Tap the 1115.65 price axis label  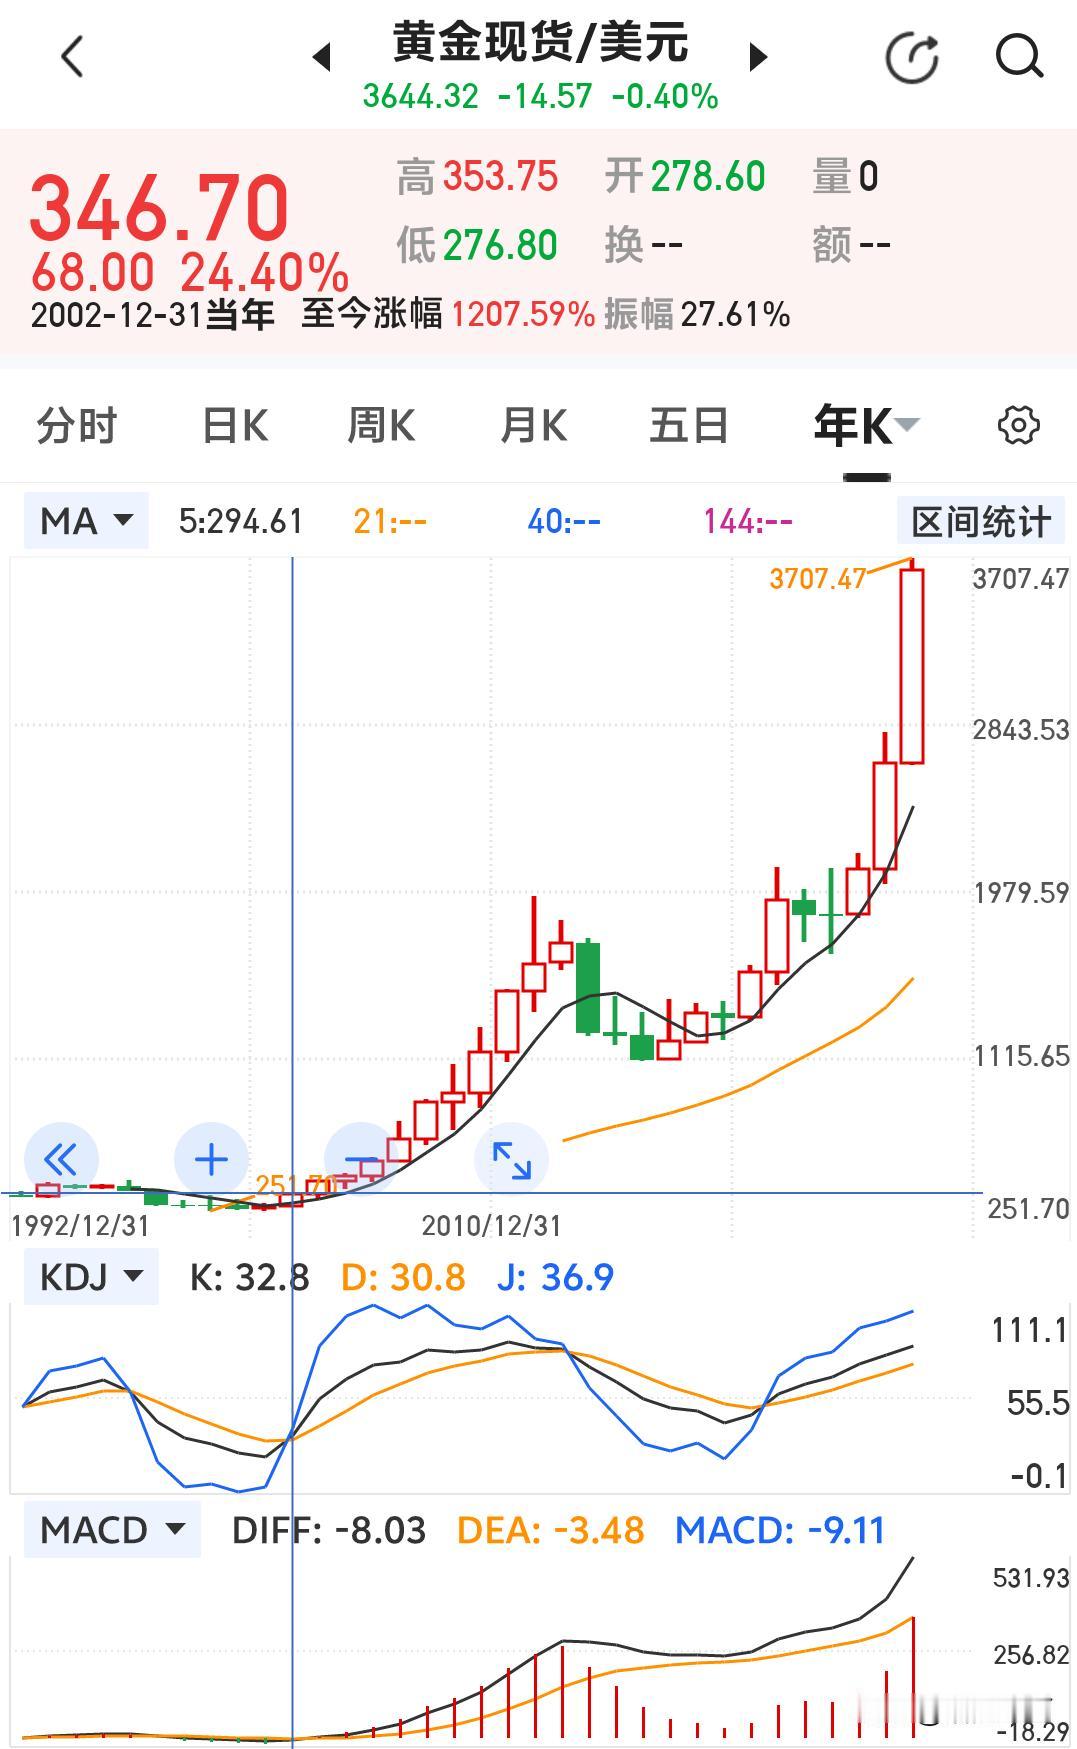[x=1021, y=1056]
